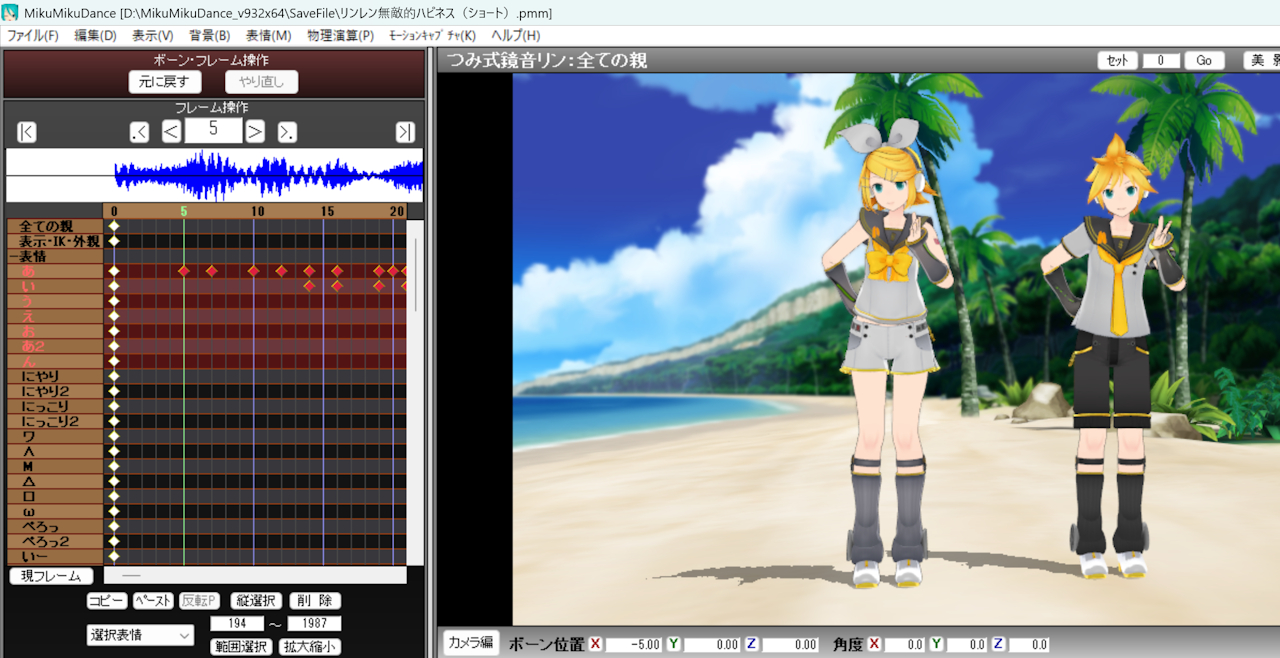
Task: Switch mode with the カメラ編 button
Action: click(471, 642)
